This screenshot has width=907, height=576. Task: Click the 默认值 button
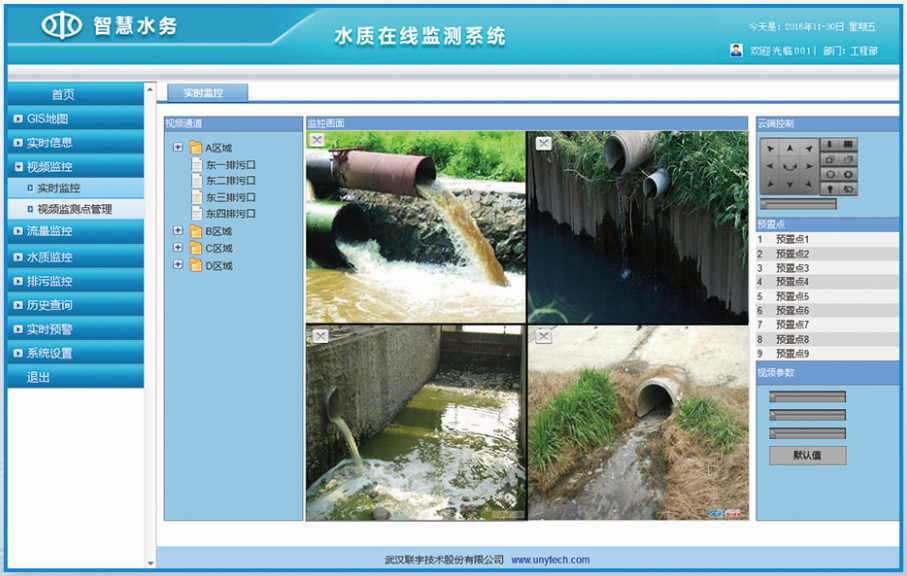[807, 455]
